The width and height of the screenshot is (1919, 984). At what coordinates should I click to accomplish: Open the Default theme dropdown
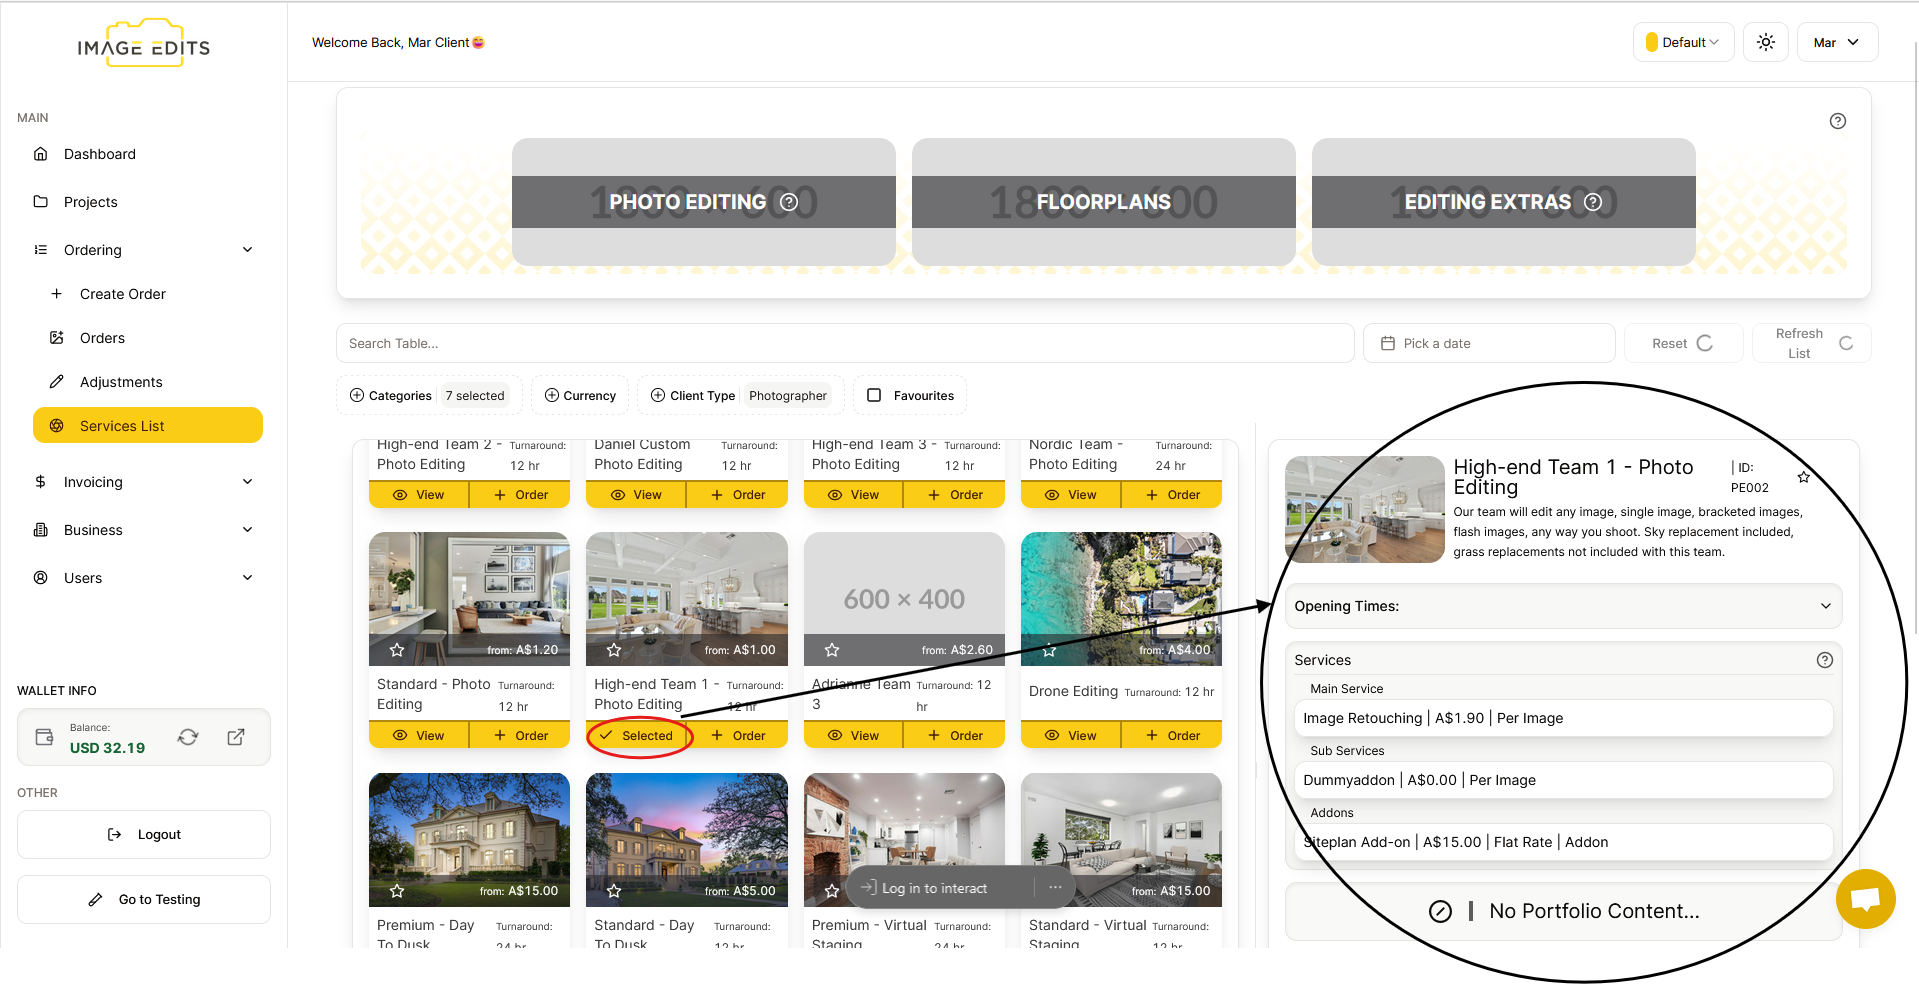(x=1683, y=42)
